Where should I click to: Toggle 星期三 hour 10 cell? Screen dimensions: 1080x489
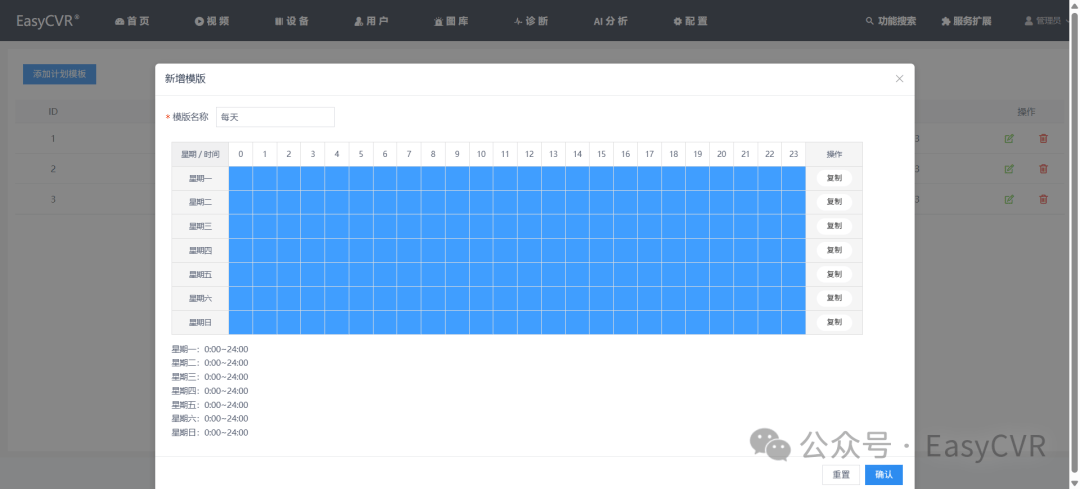481,226
